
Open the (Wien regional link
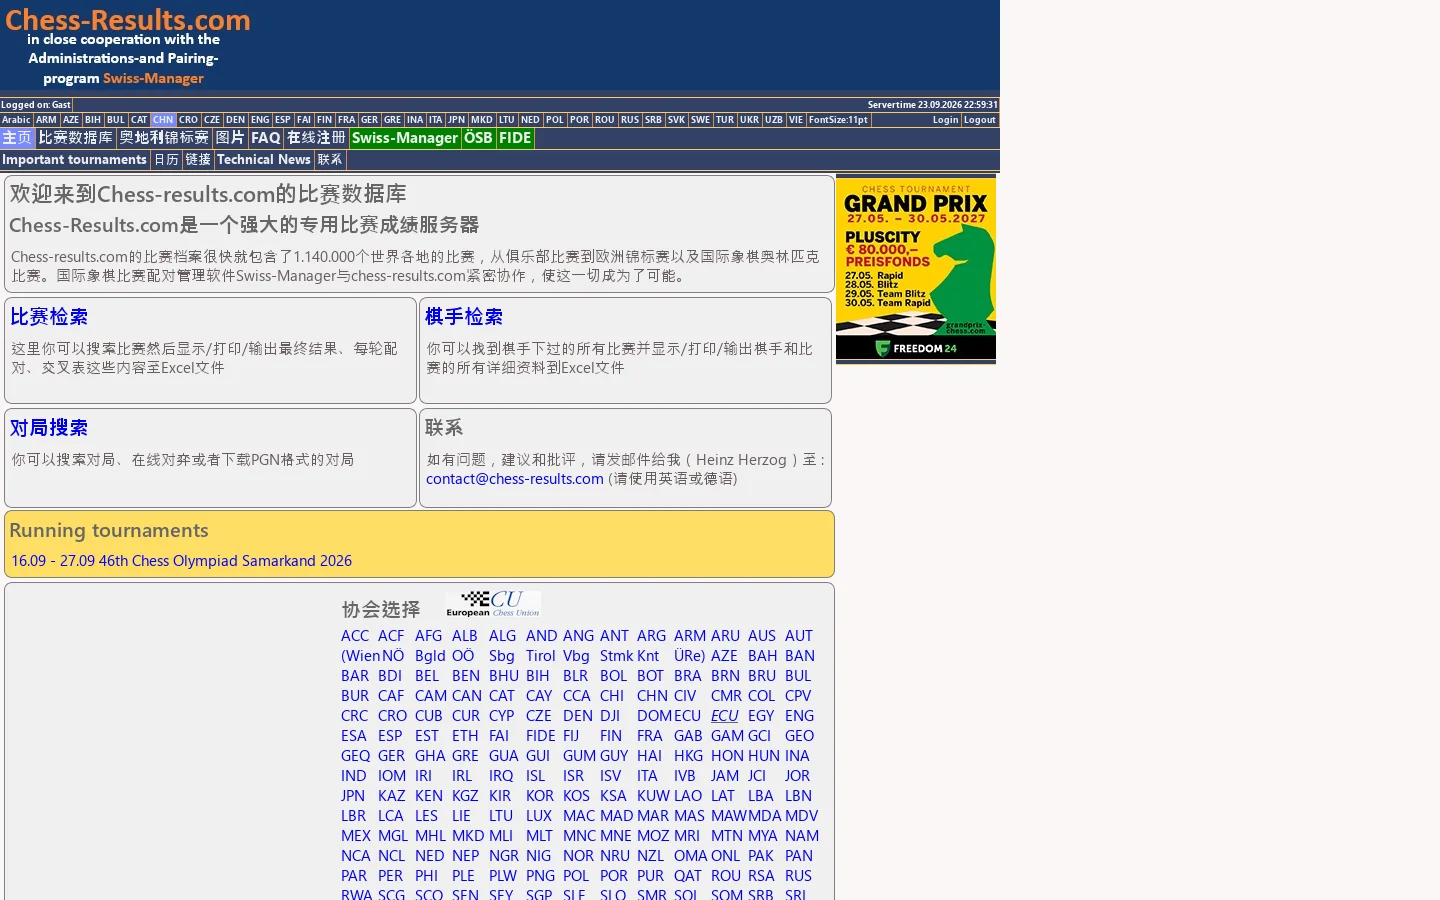pos(360,656)
